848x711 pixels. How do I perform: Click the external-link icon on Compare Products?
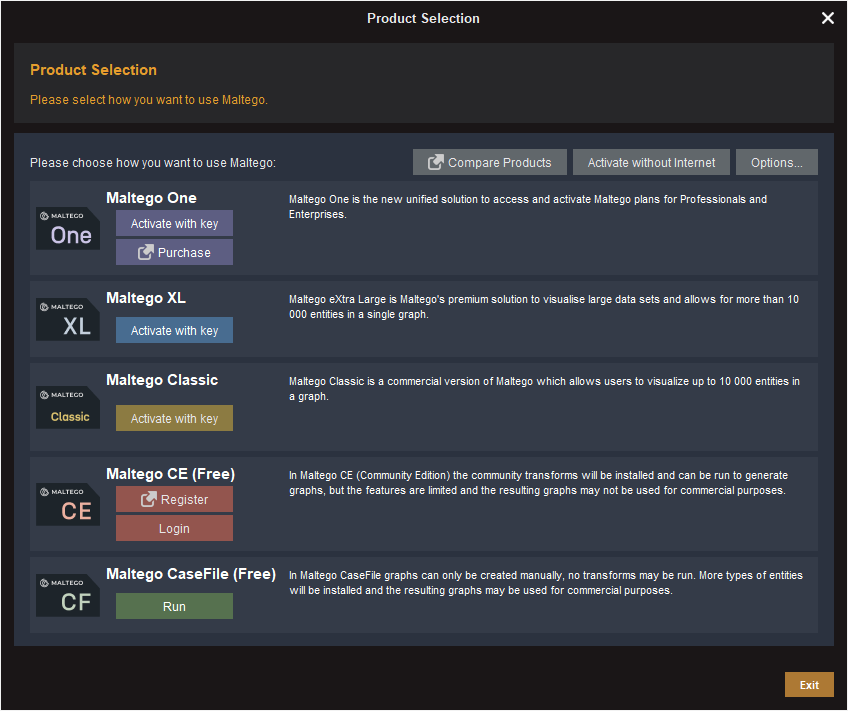click(x=436, y=162)
